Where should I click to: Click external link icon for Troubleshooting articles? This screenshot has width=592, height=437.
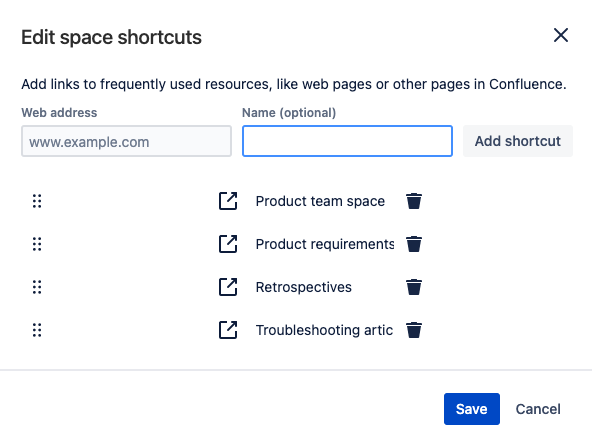click(228, 330)
